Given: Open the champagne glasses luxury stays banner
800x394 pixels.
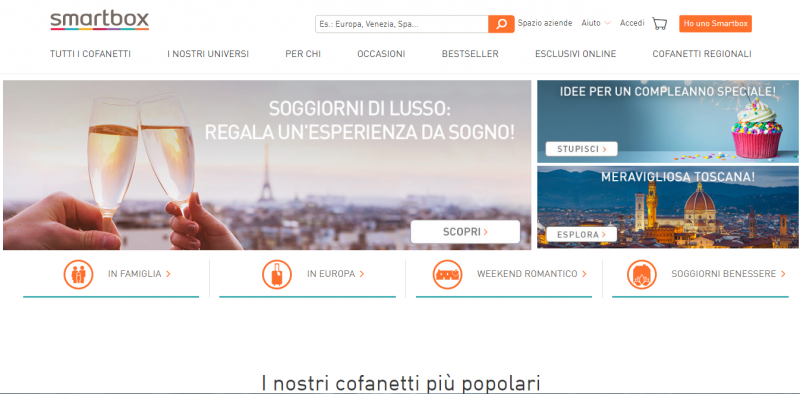Looking at the screenshot, I should point(267,165).
